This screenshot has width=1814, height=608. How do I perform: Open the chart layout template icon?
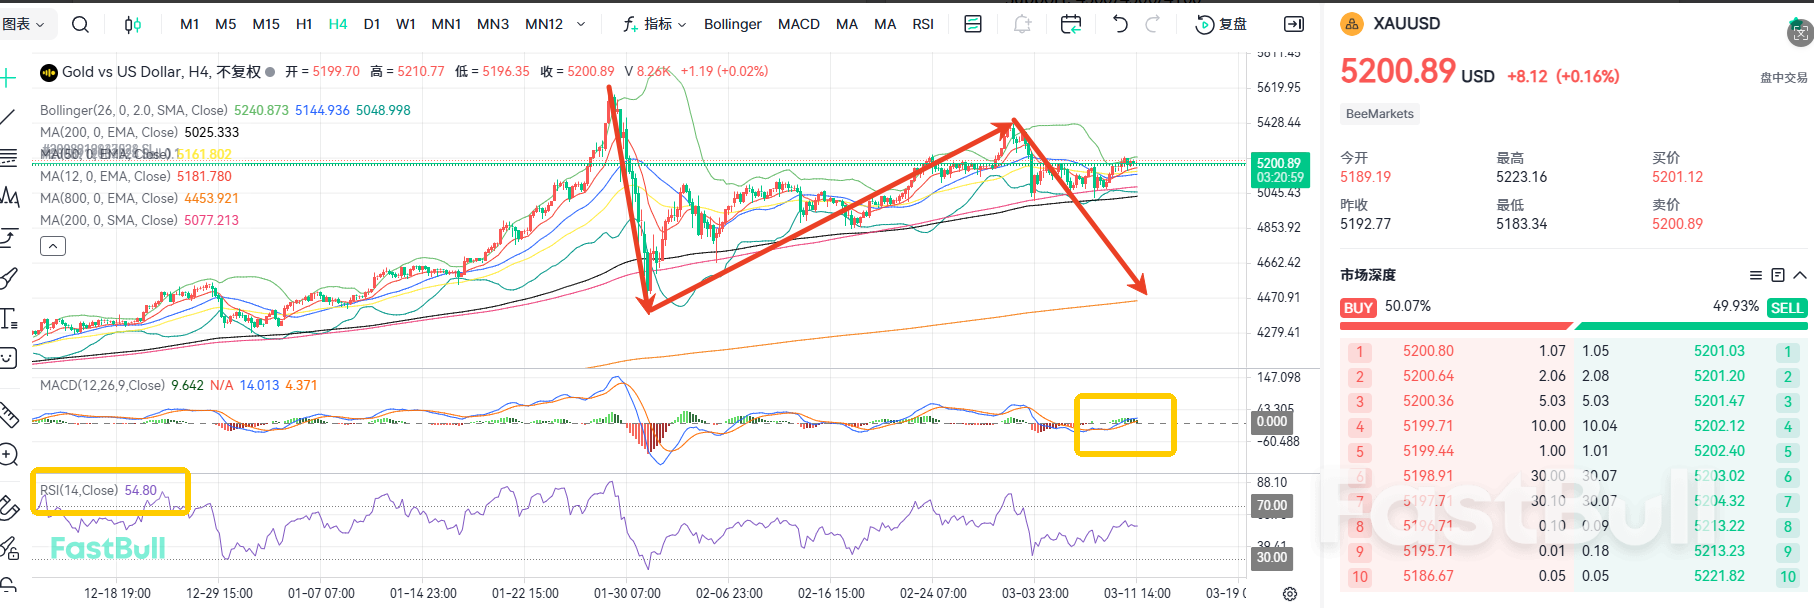click(972, 24)
